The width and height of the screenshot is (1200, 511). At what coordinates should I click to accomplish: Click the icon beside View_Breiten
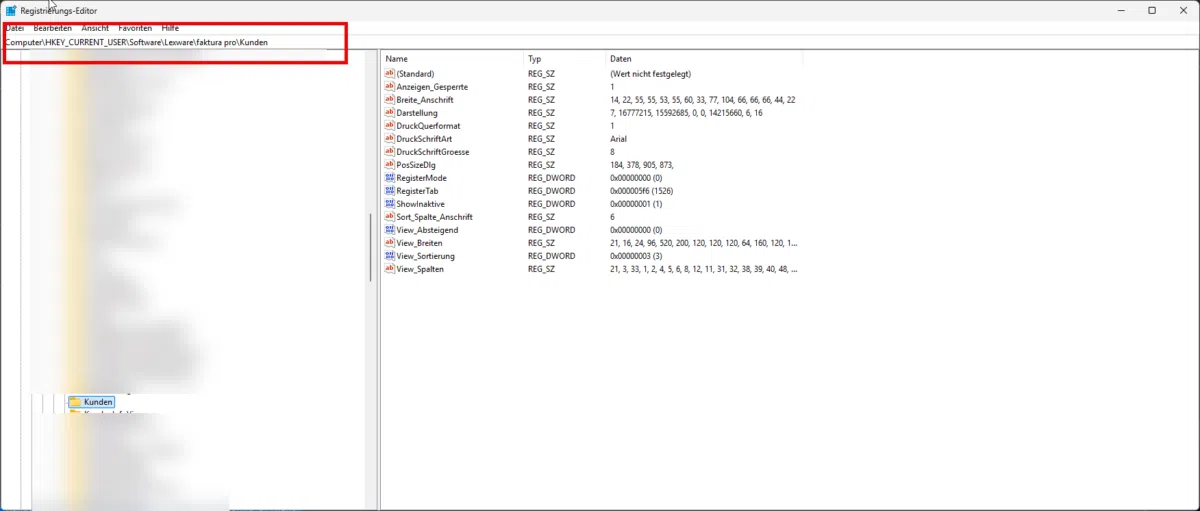click(390, 243)
